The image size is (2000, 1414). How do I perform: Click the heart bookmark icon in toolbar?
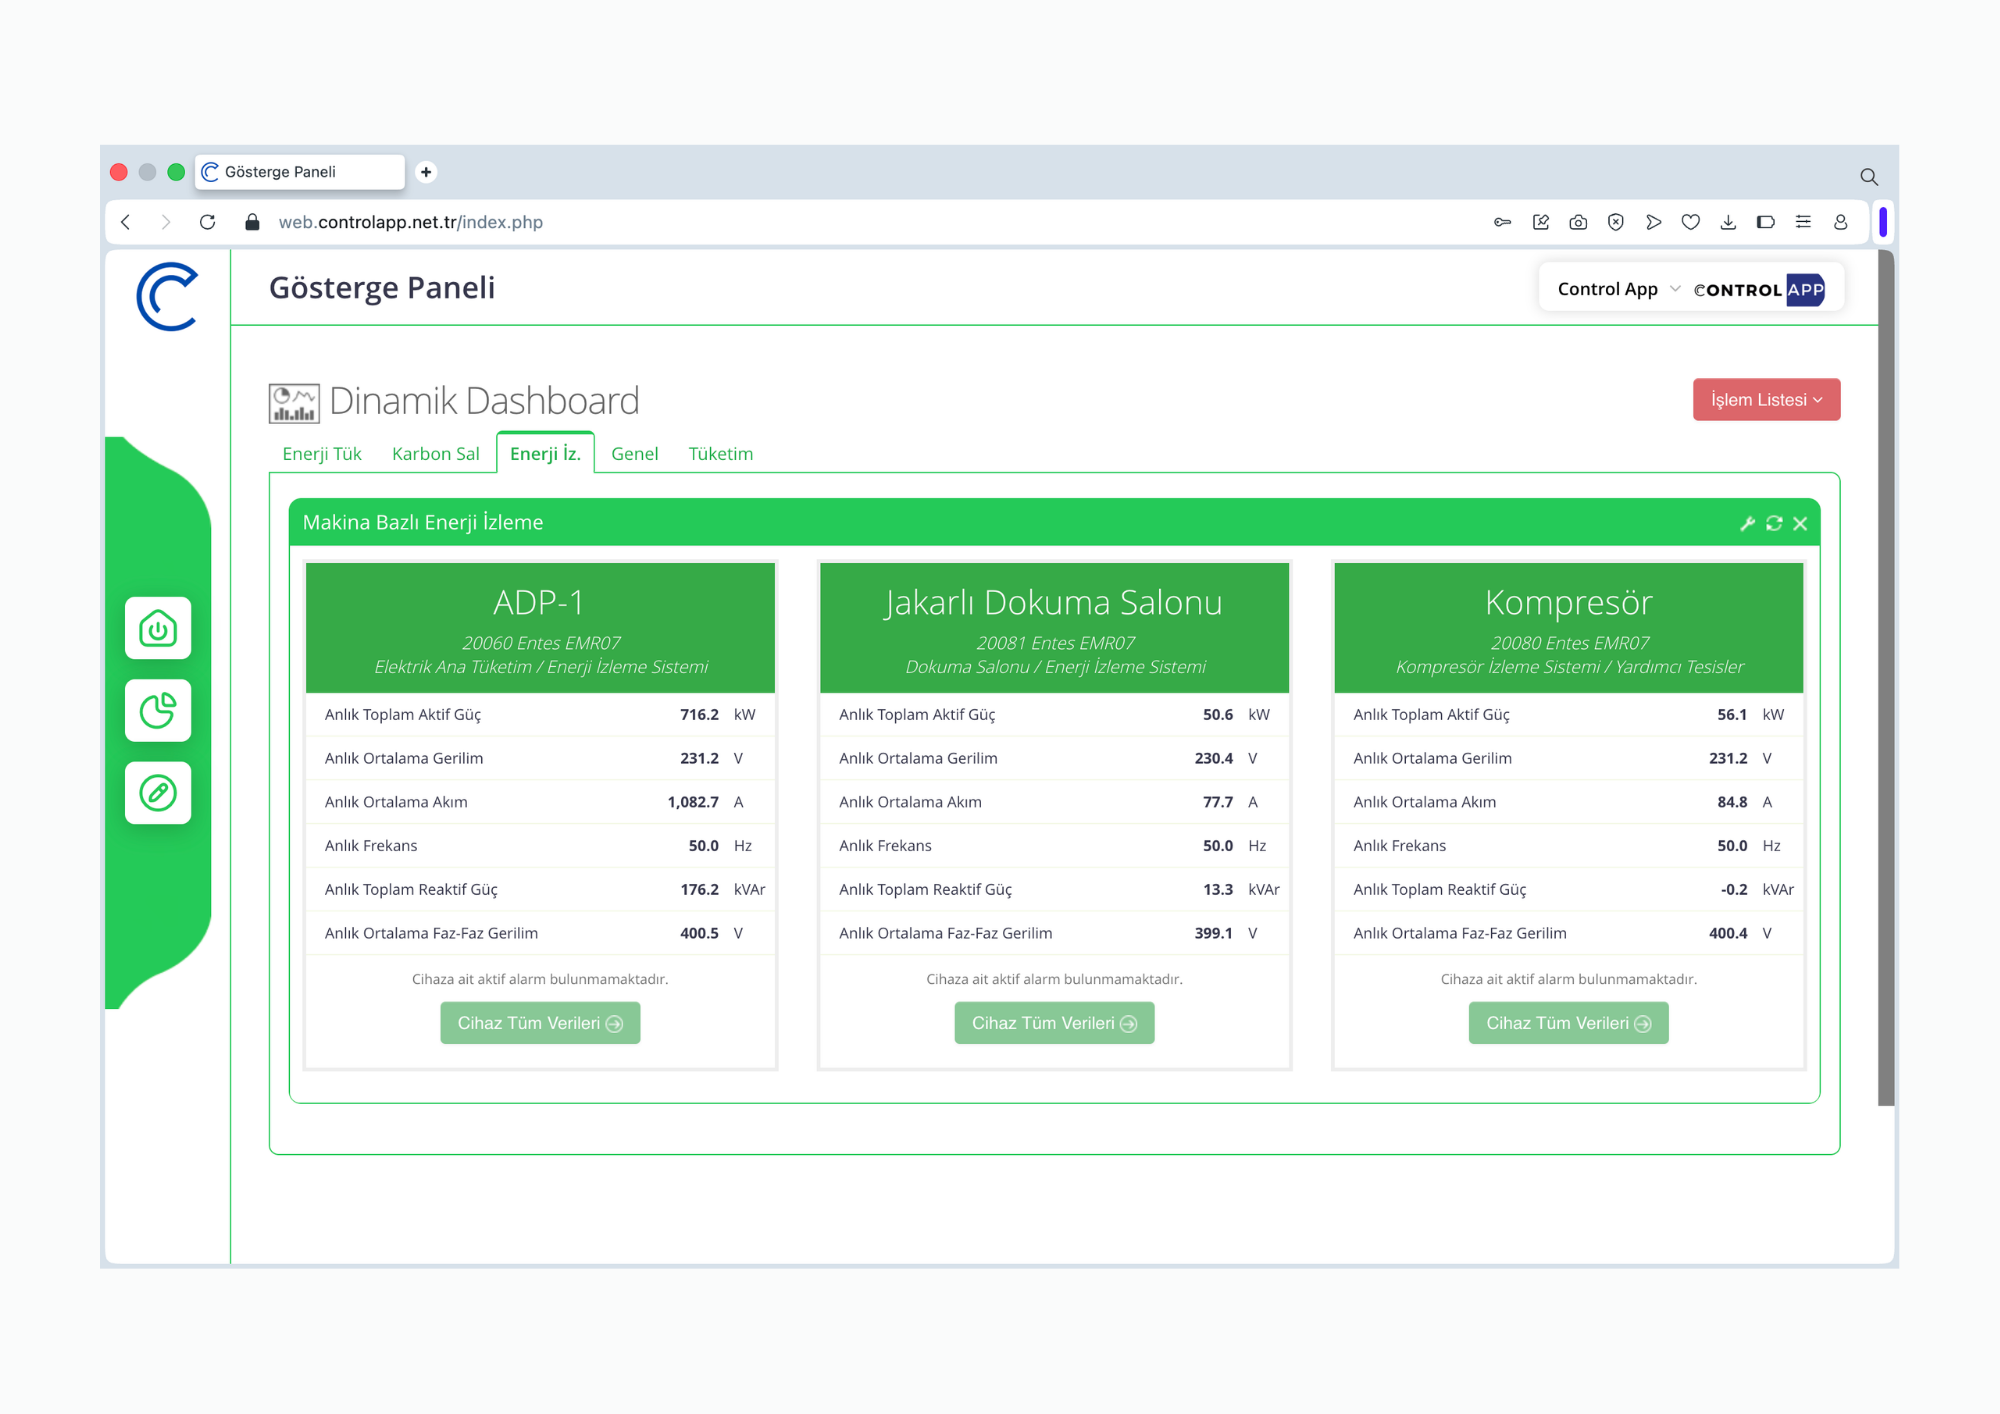tap(1690, 222)
